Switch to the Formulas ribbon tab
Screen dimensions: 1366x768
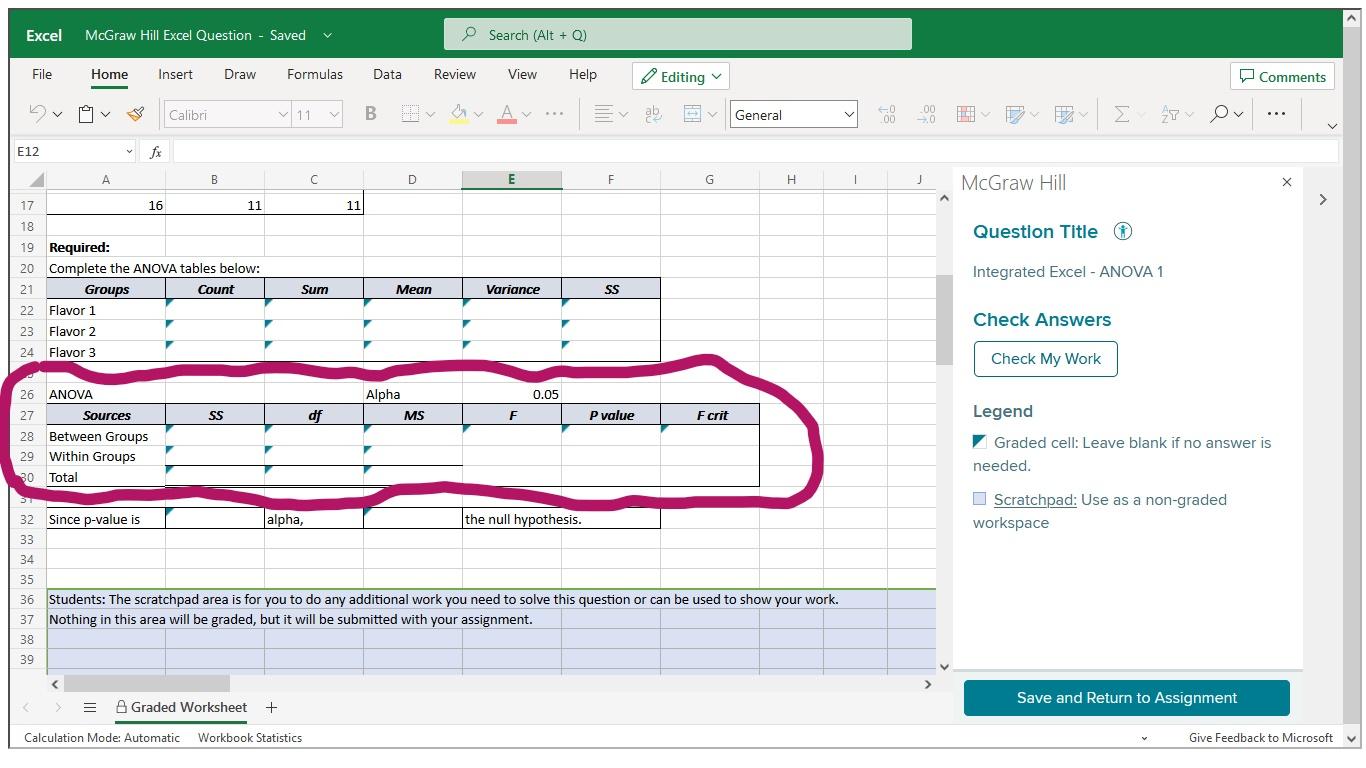tap(314, 73)
